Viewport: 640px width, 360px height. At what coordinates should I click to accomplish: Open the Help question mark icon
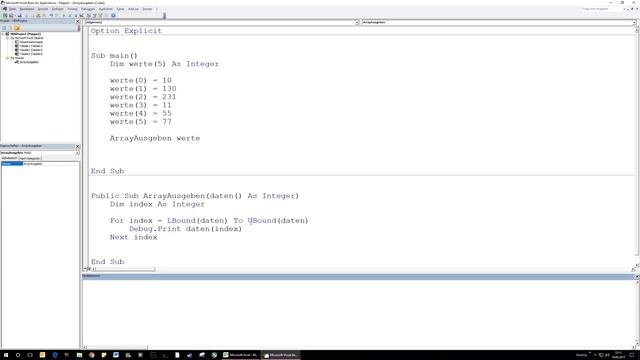(113, 16)
